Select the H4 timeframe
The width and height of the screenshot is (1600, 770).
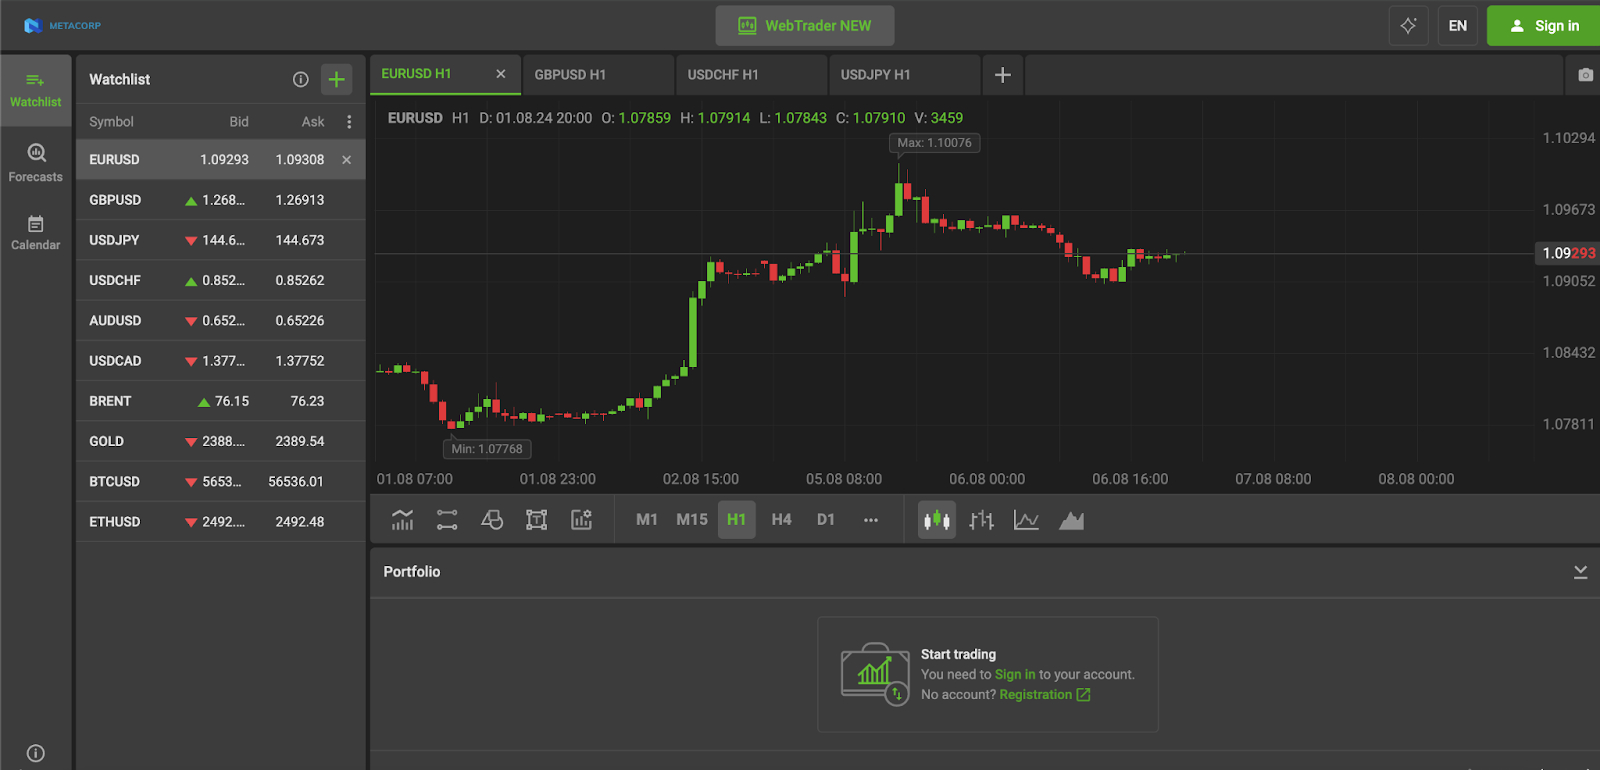pyautogui.click(x=782, y=520)
